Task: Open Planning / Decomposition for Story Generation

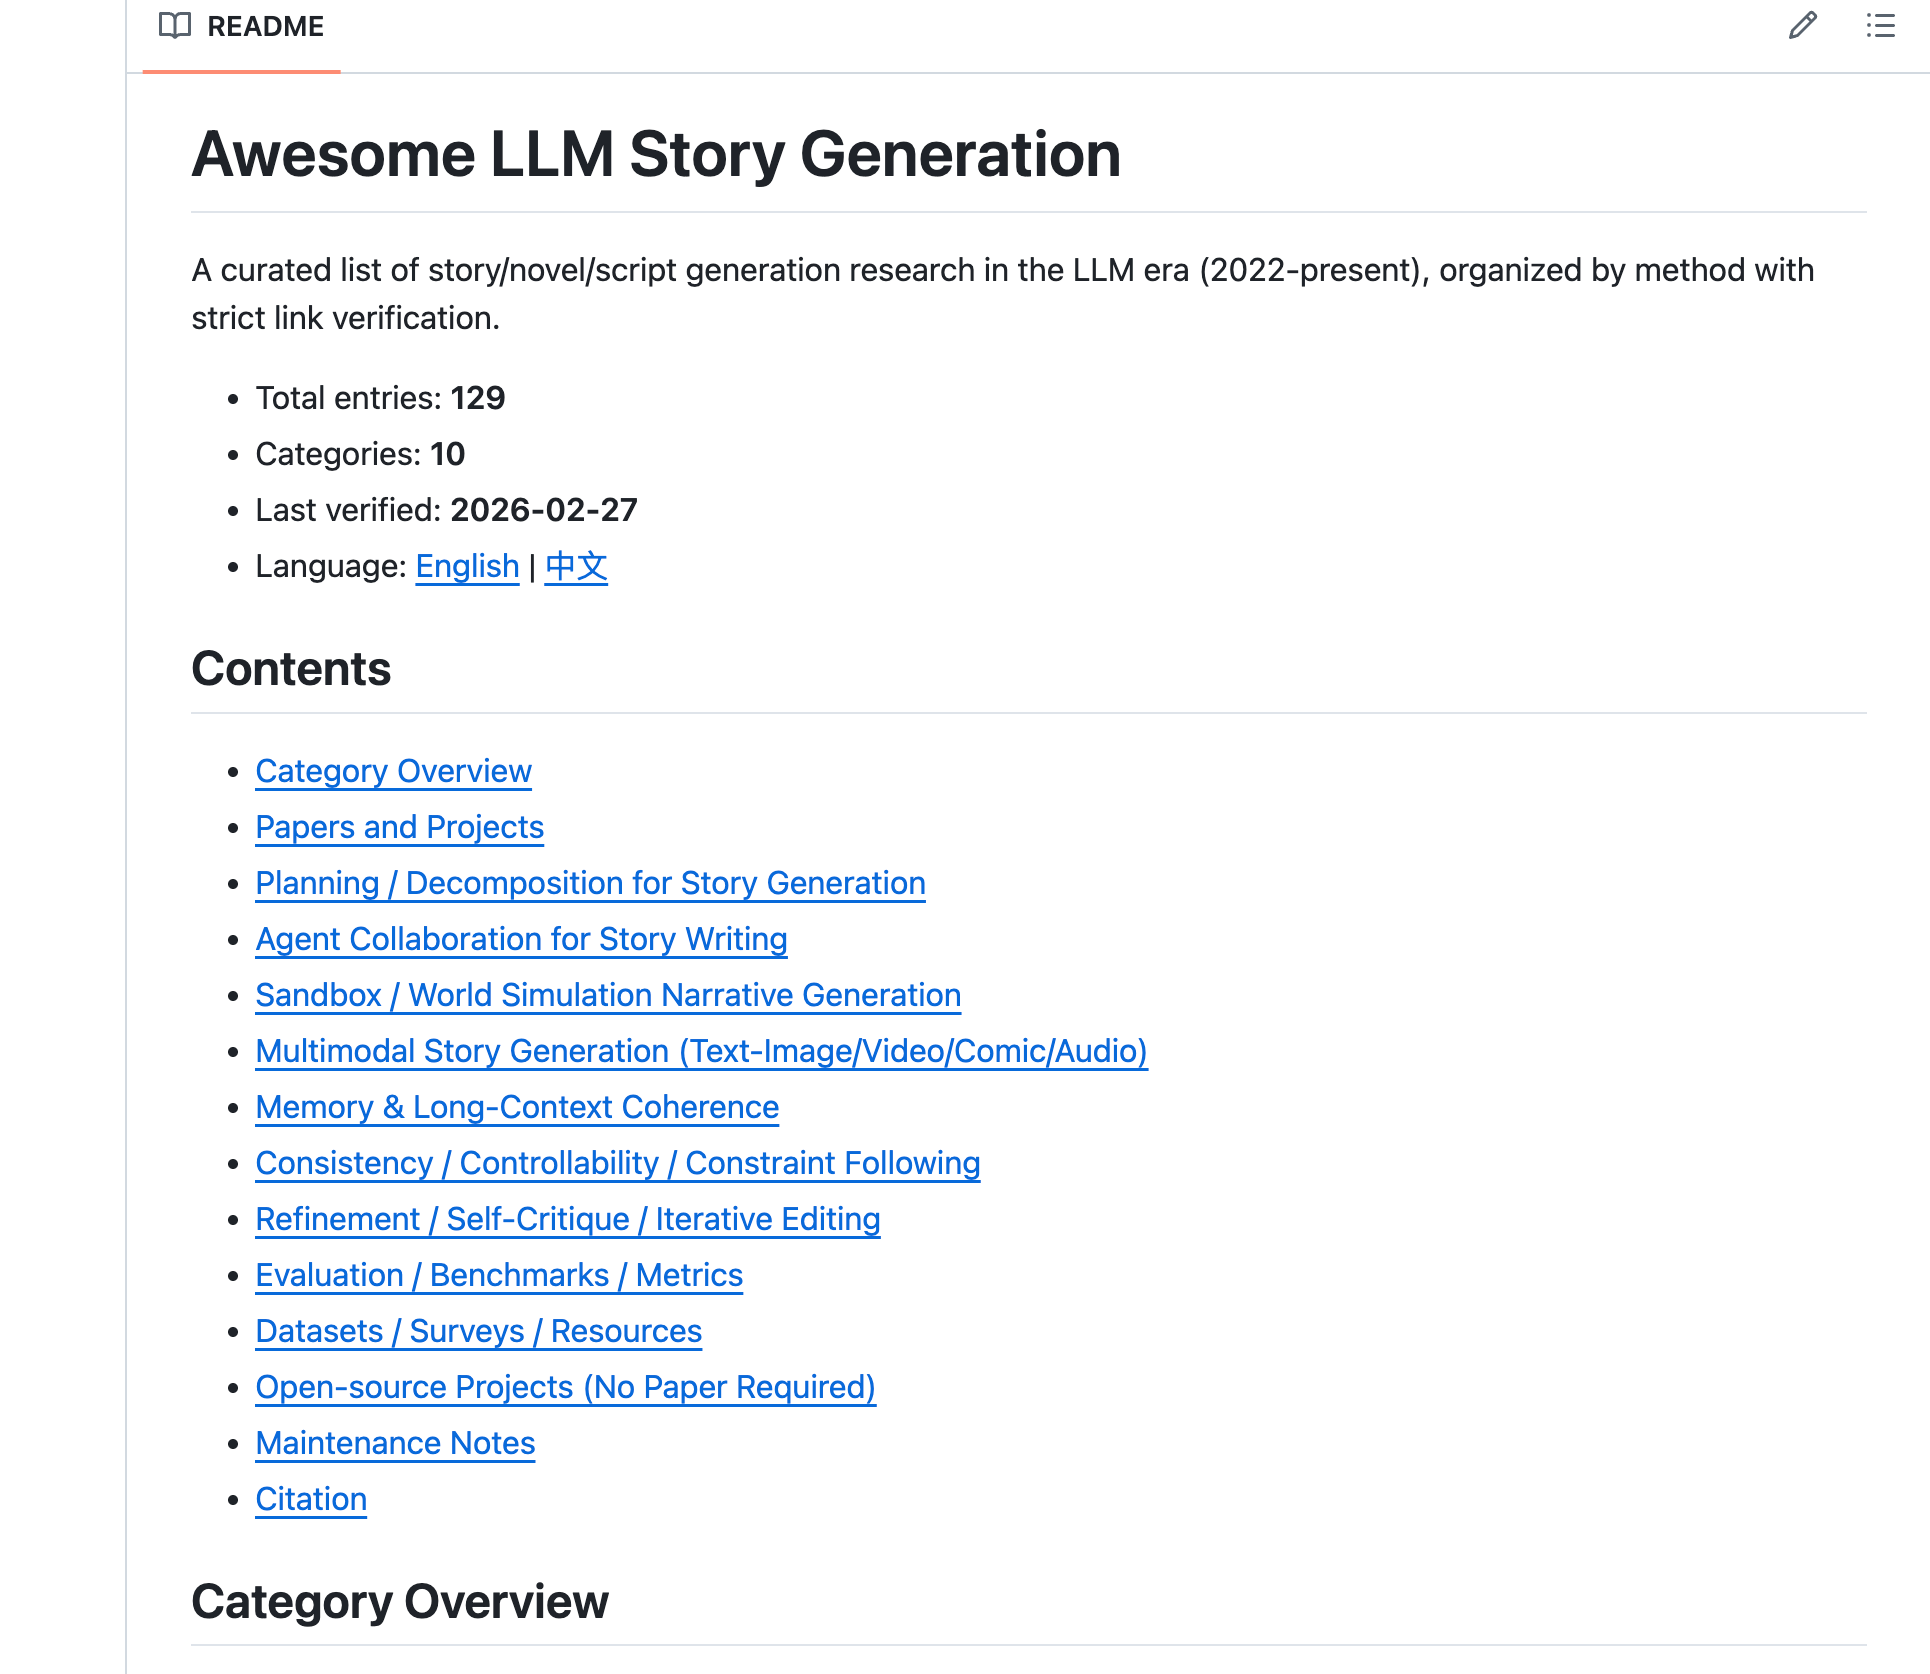Action: (590, 883)
